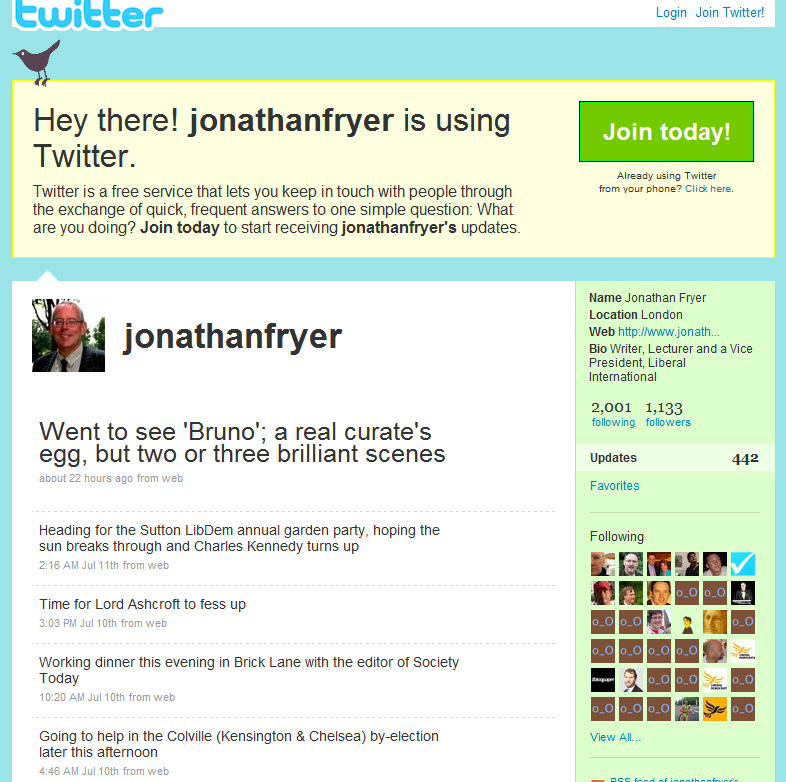The width and height of the screenshot is (786, 782).
Task: Click View All... under Following
Action: pyautogui.click(x=615, y=737)
